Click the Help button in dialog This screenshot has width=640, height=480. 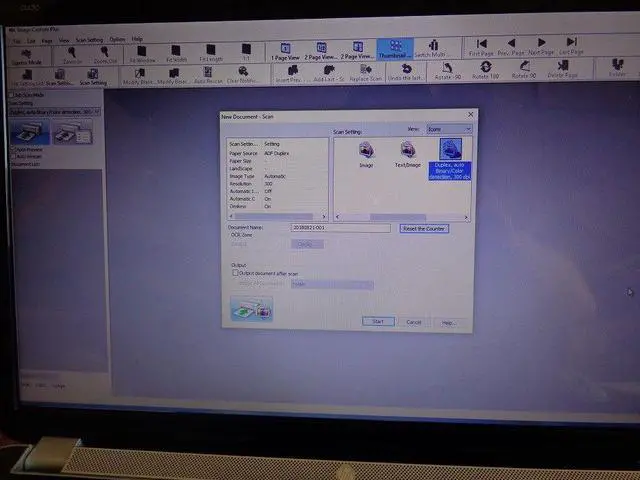point(448,323)
